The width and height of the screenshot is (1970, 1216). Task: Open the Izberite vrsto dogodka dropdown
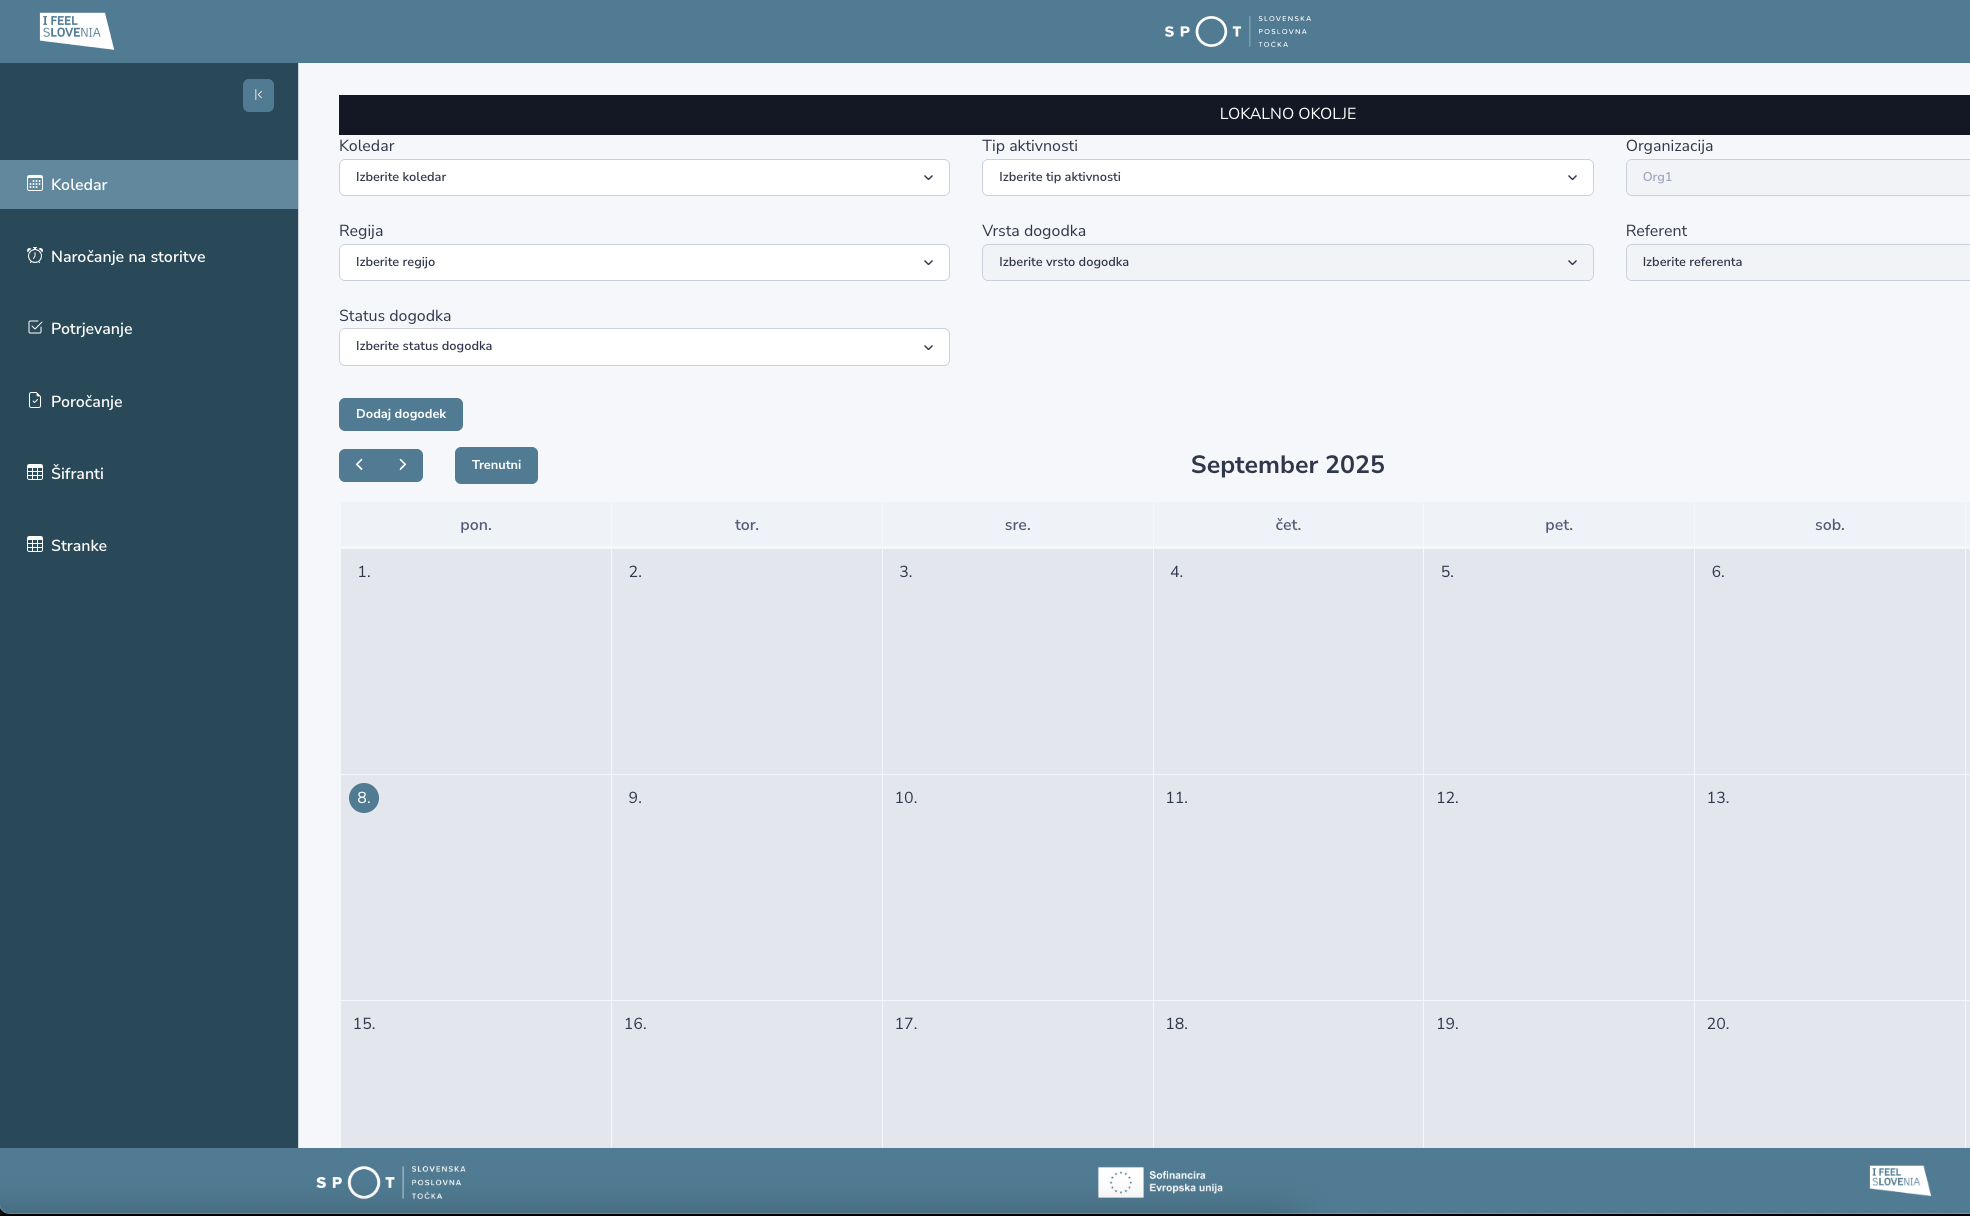tap(1287, 262)
